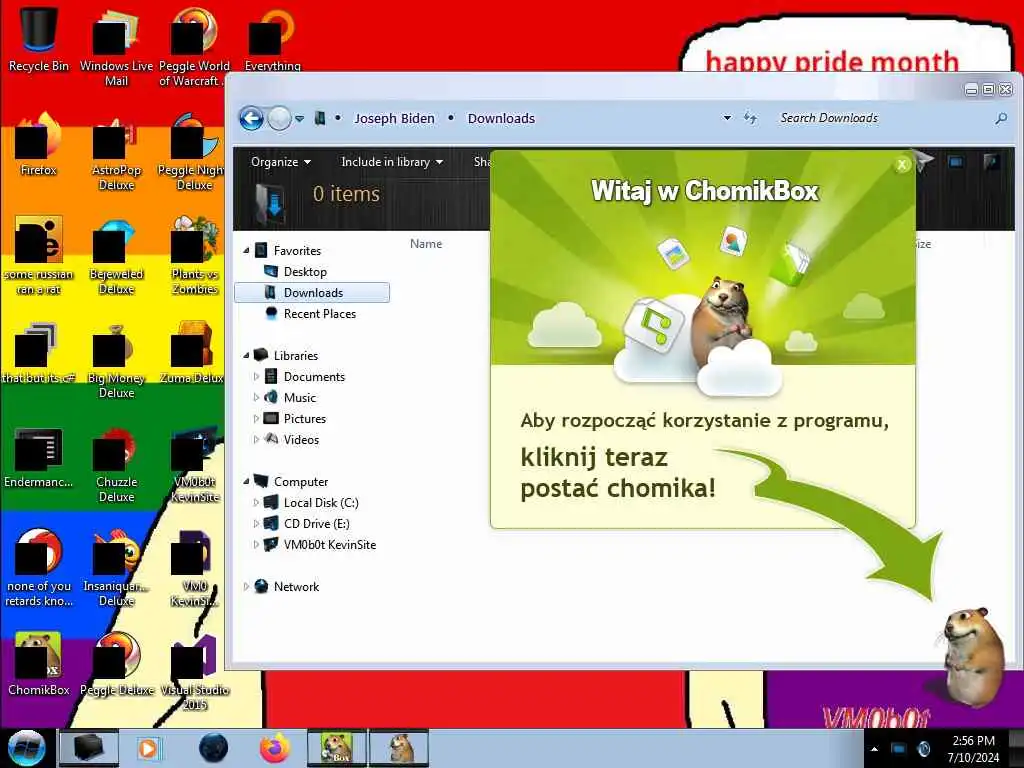Viewport: 1024px width, 768px height.
Task: Select Downloads in the navigation pane
Action: point(312,293)
